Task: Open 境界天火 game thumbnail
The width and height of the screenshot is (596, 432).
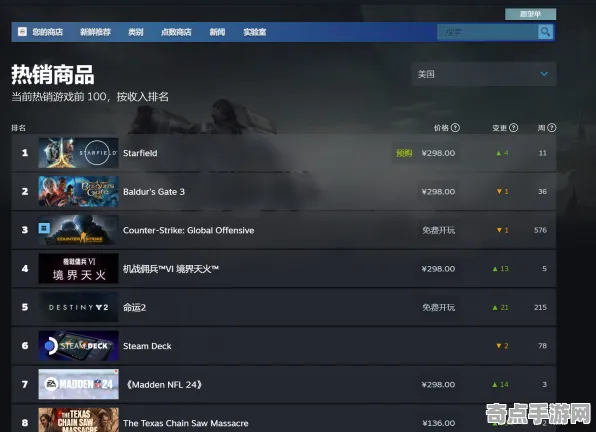Action: (78, 268)
